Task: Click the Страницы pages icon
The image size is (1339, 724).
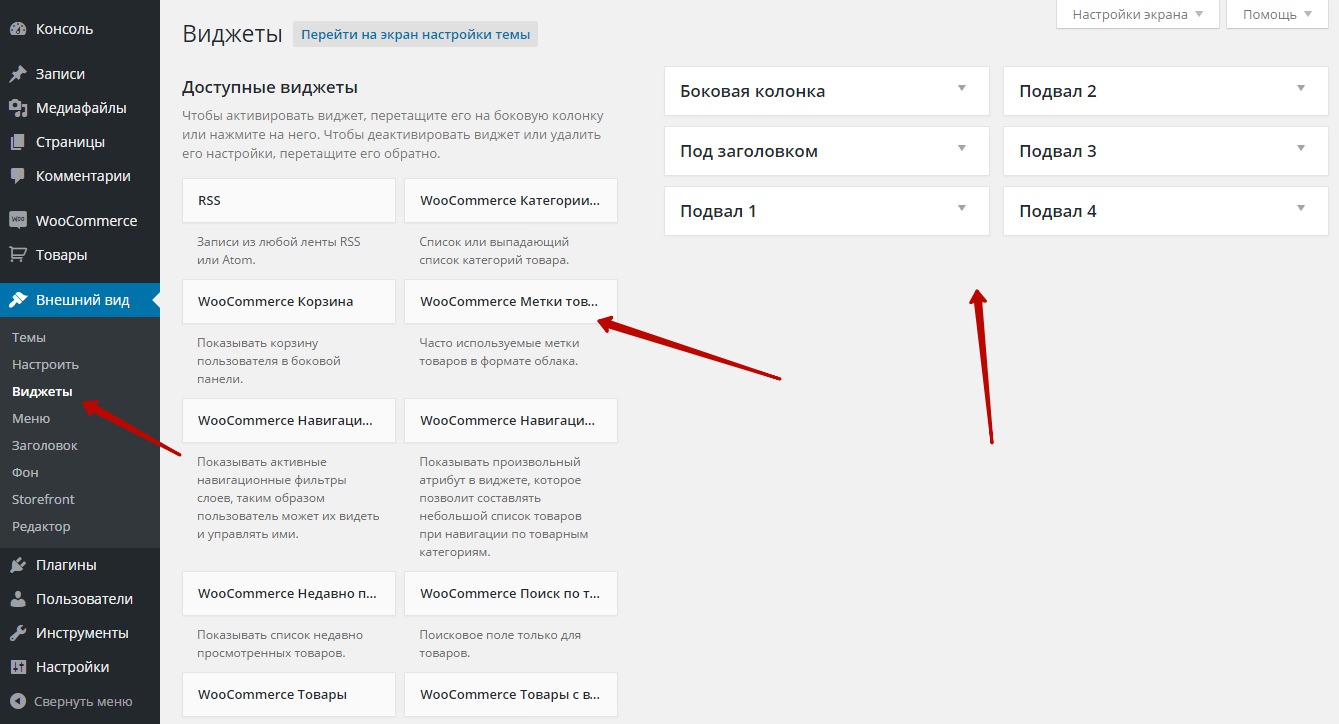Action: tap(18, 142)
